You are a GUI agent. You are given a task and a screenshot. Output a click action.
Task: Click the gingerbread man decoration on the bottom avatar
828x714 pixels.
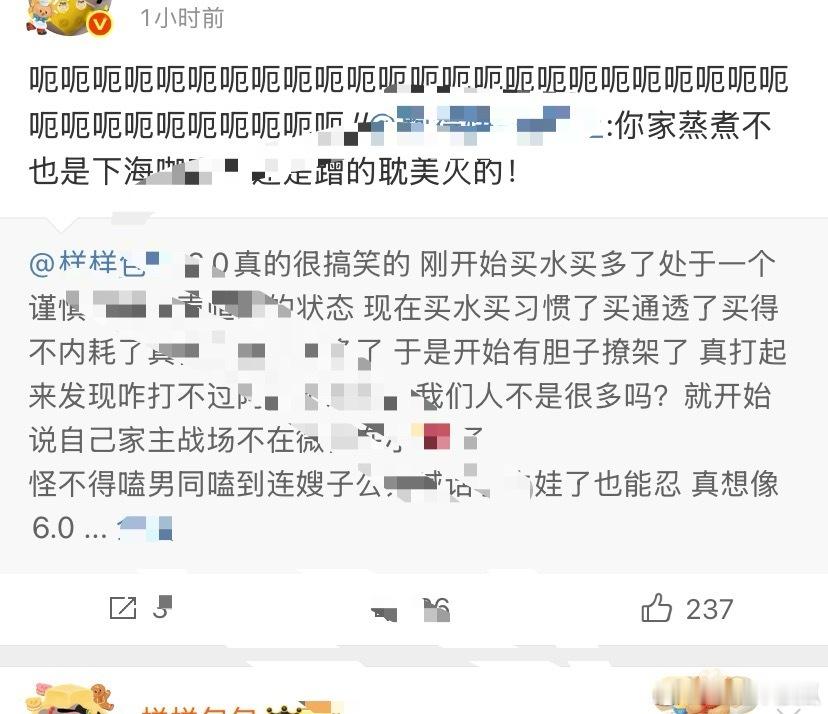tap(100, 695)
